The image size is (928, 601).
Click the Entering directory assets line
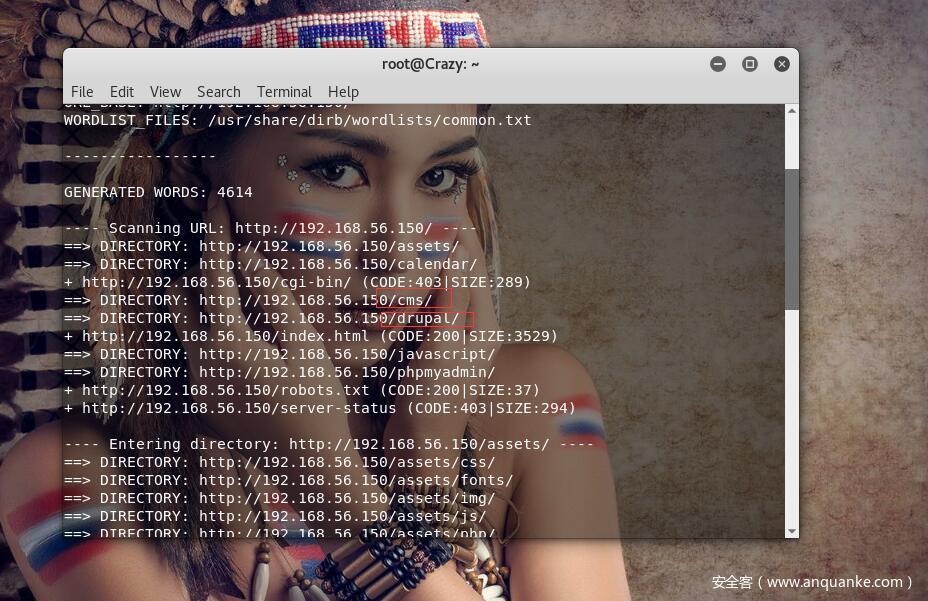(329, 444)
